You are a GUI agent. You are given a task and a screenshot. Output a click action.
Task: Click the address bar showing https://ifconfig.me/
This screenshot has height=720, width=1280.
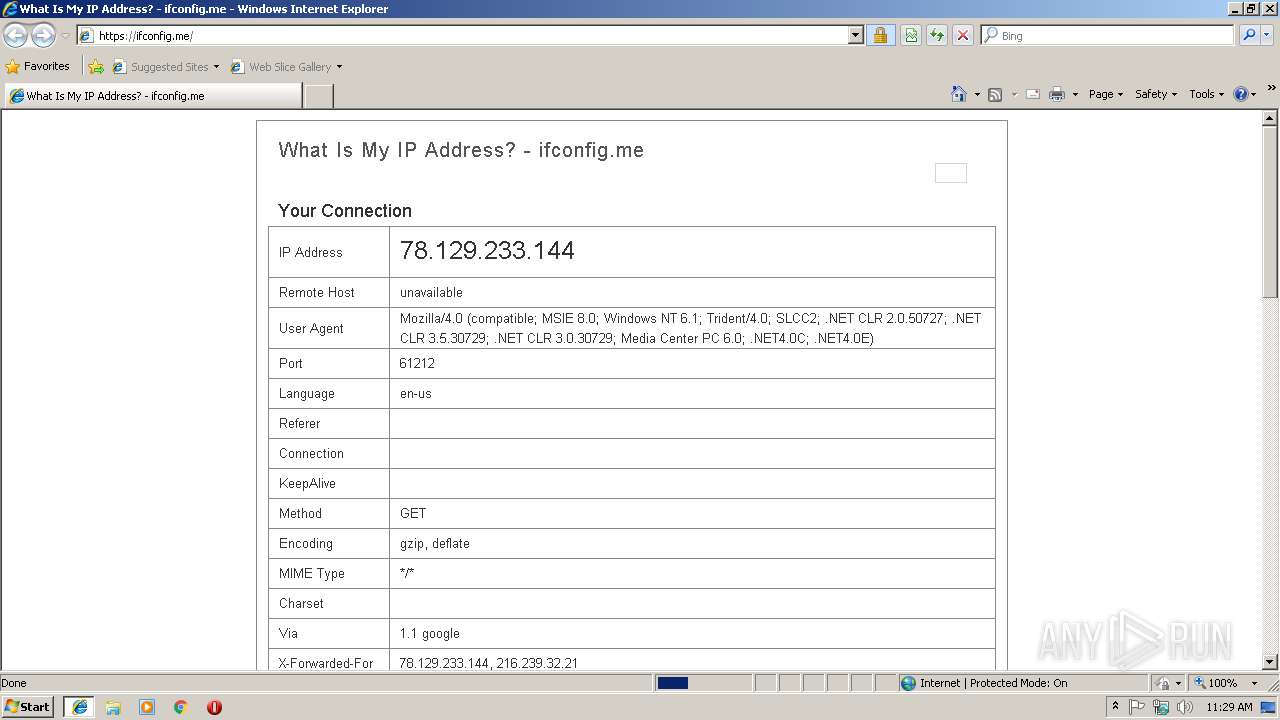pos(463,36)
